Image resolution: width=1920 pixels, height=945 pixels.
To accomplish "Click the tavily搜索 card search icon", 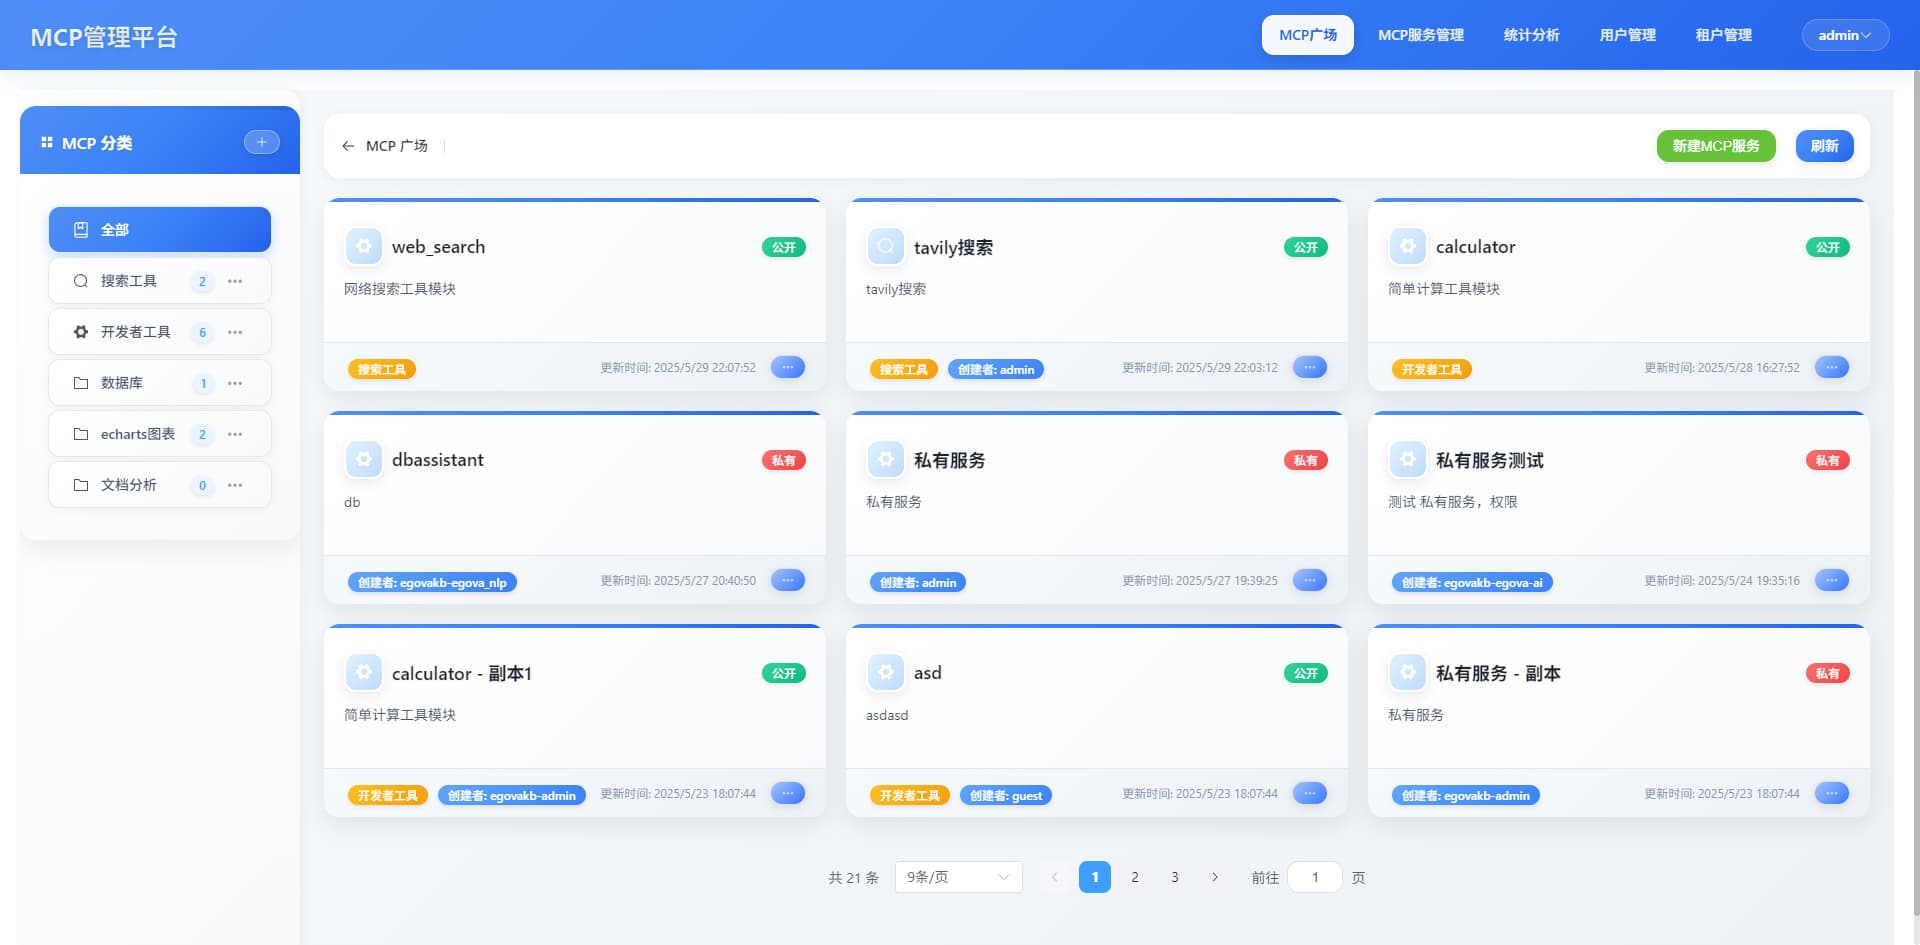I will [x=886, y=246].
